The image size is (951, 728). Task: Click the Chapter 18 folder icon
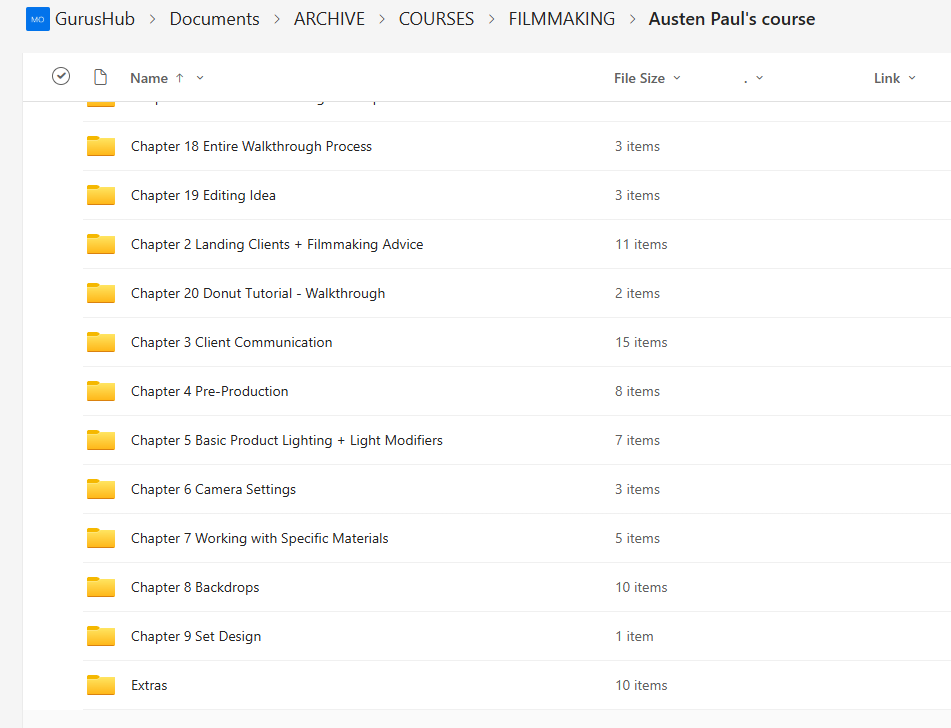pos(101,146)
